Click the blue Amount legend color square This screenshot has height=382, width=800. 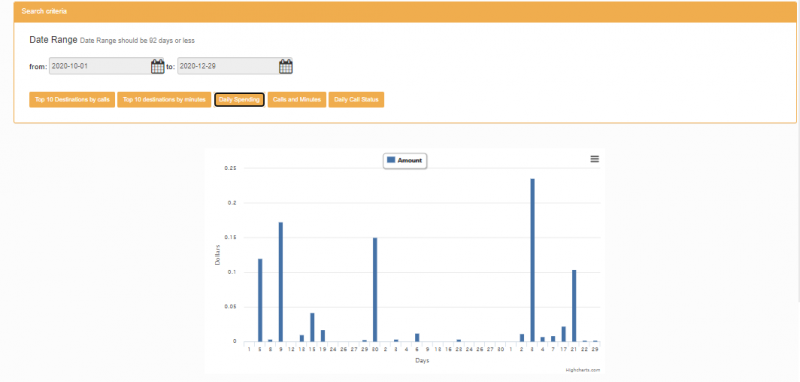(x=391, y=160)
